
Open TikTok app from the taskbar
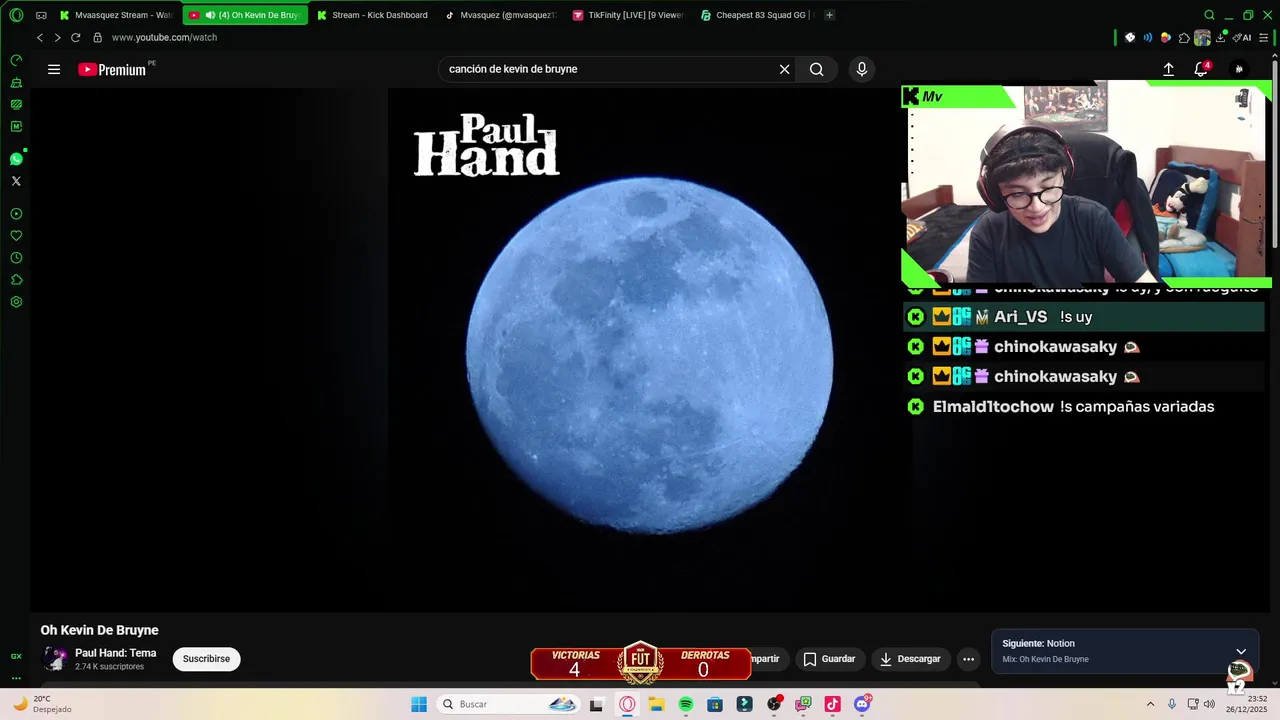click(832, 704)
